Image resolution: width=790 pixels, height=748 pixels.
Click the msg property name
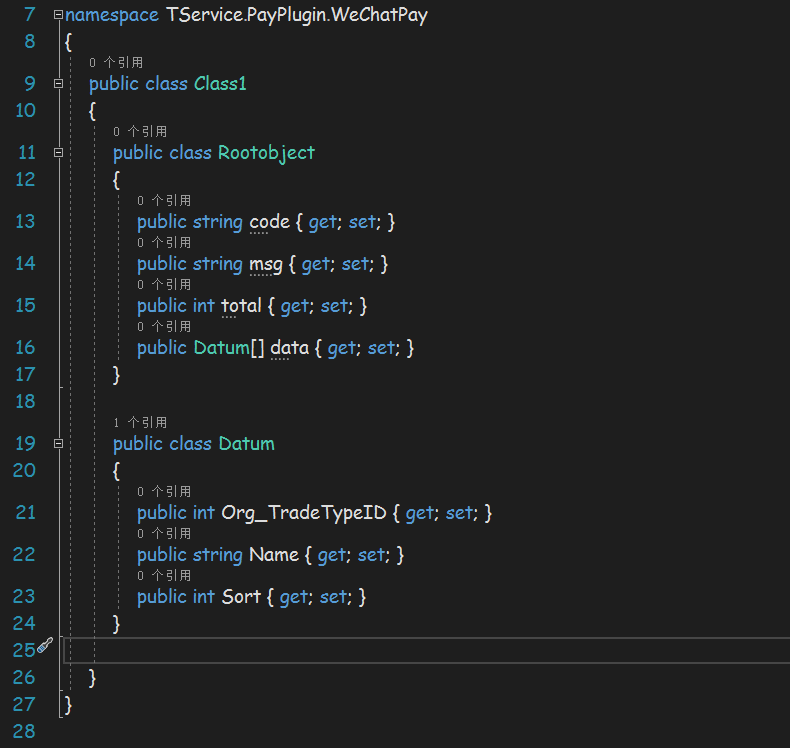[x=266, y=264]
